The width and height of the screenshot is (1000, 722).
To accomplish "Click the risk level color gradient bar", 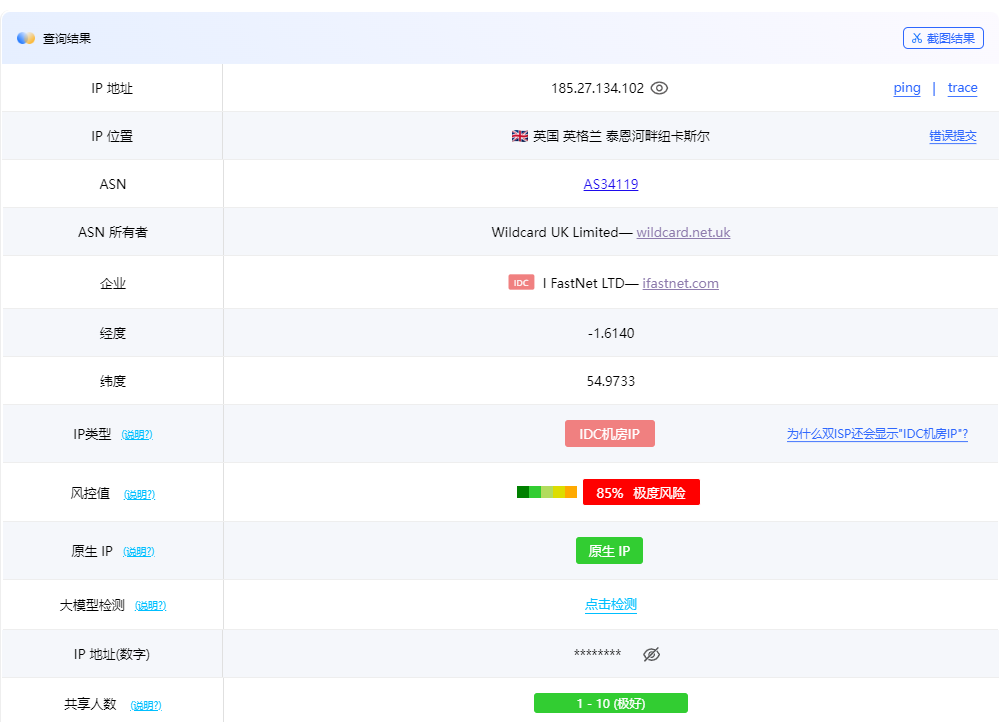I will pyautogui.click(x=547, y=492).
